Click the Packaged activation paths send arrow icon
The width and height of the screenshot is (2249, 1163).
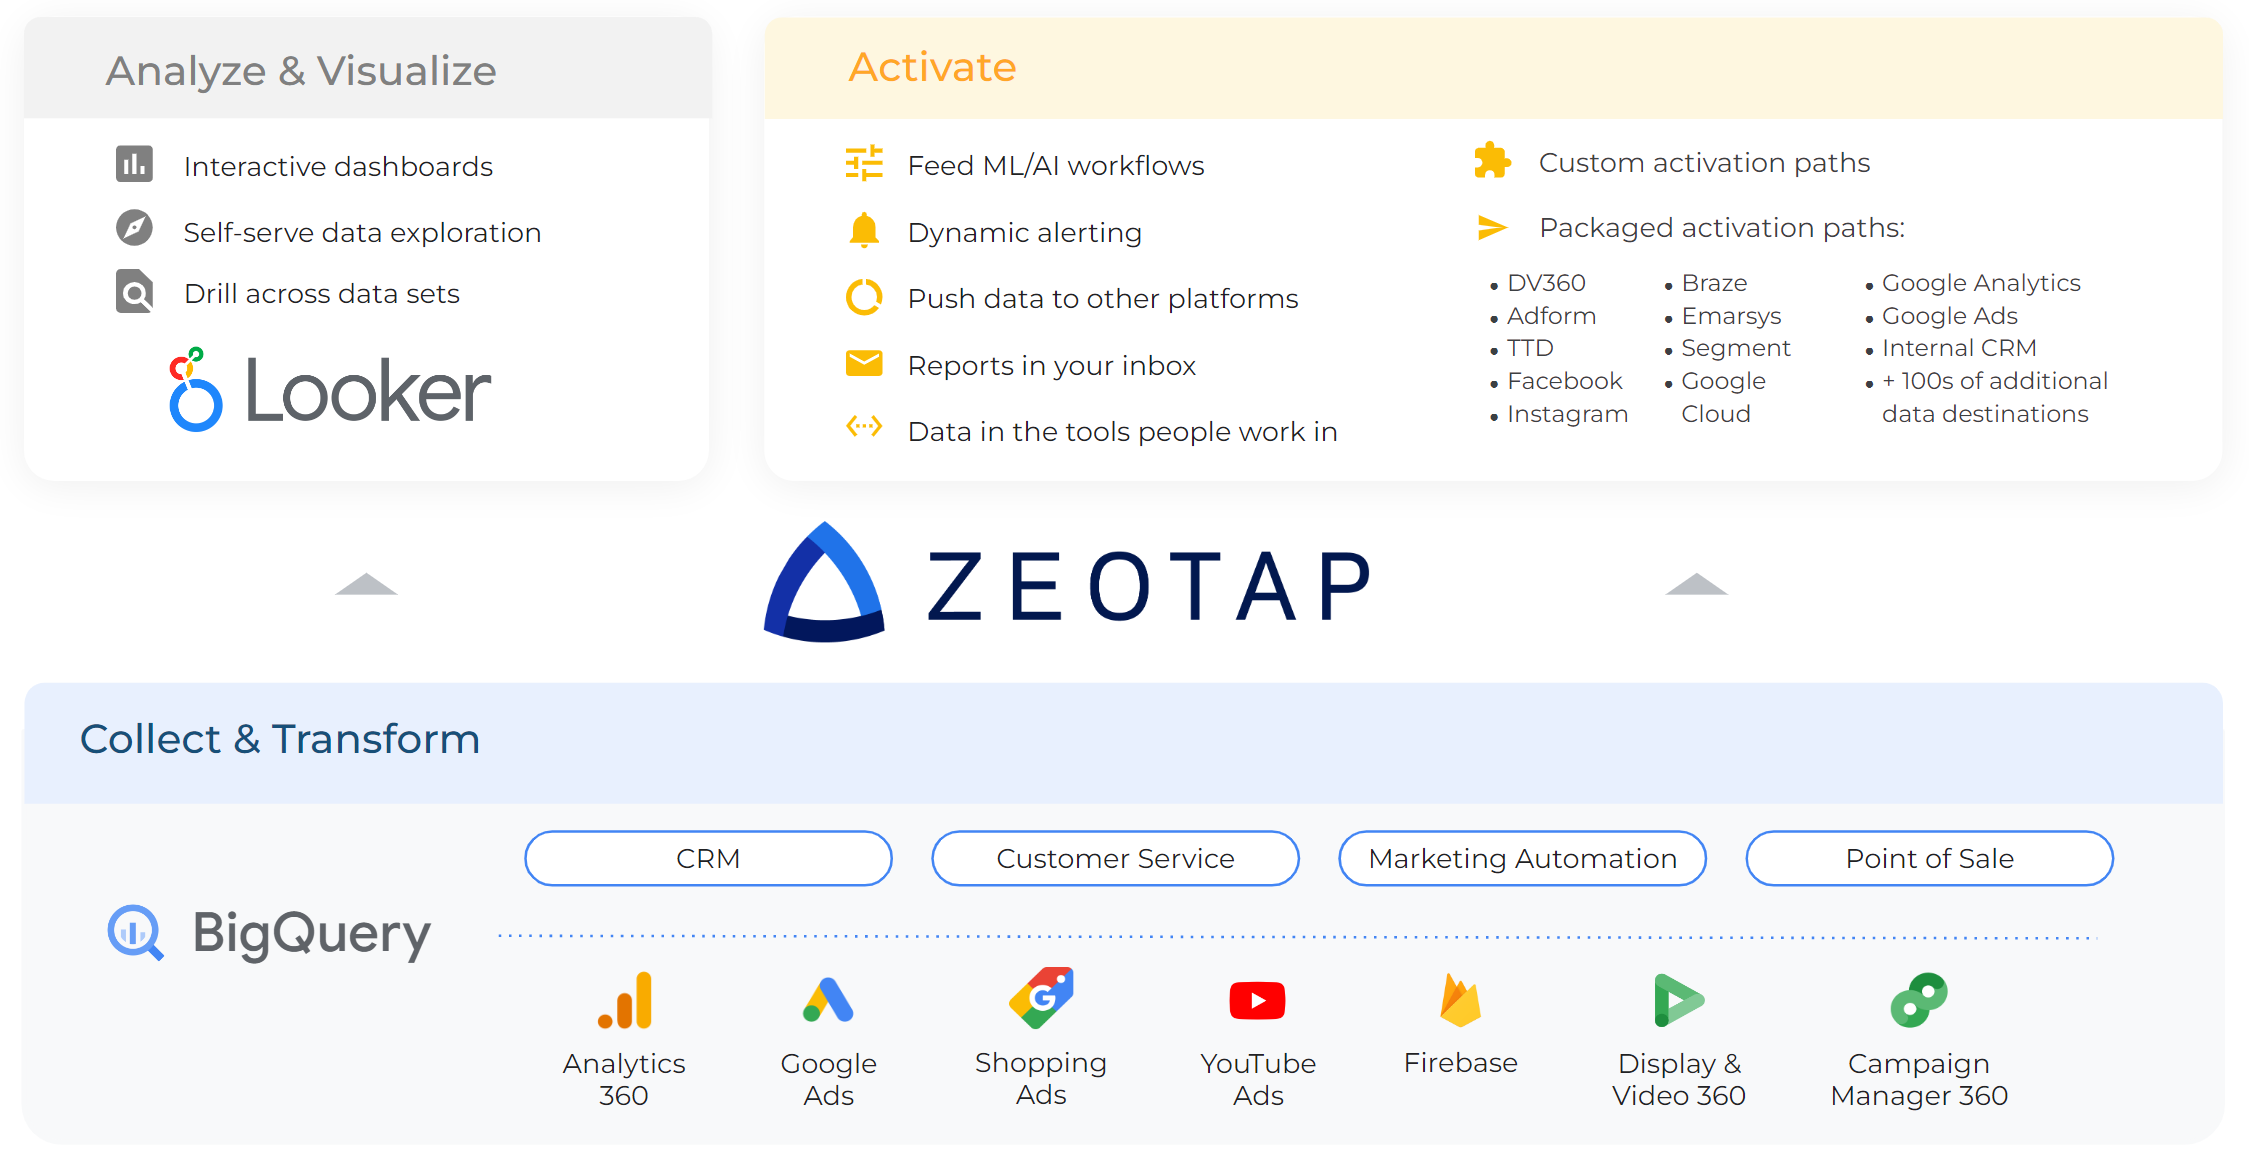(x=1492, y=228)
